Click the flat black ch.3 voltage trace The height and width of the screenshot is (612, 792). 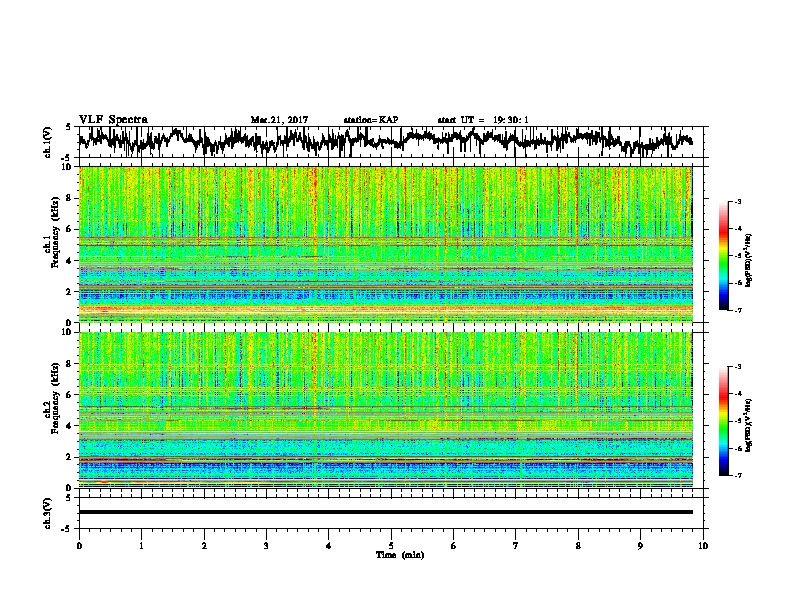pyautogui.click(x=385, y=512)
